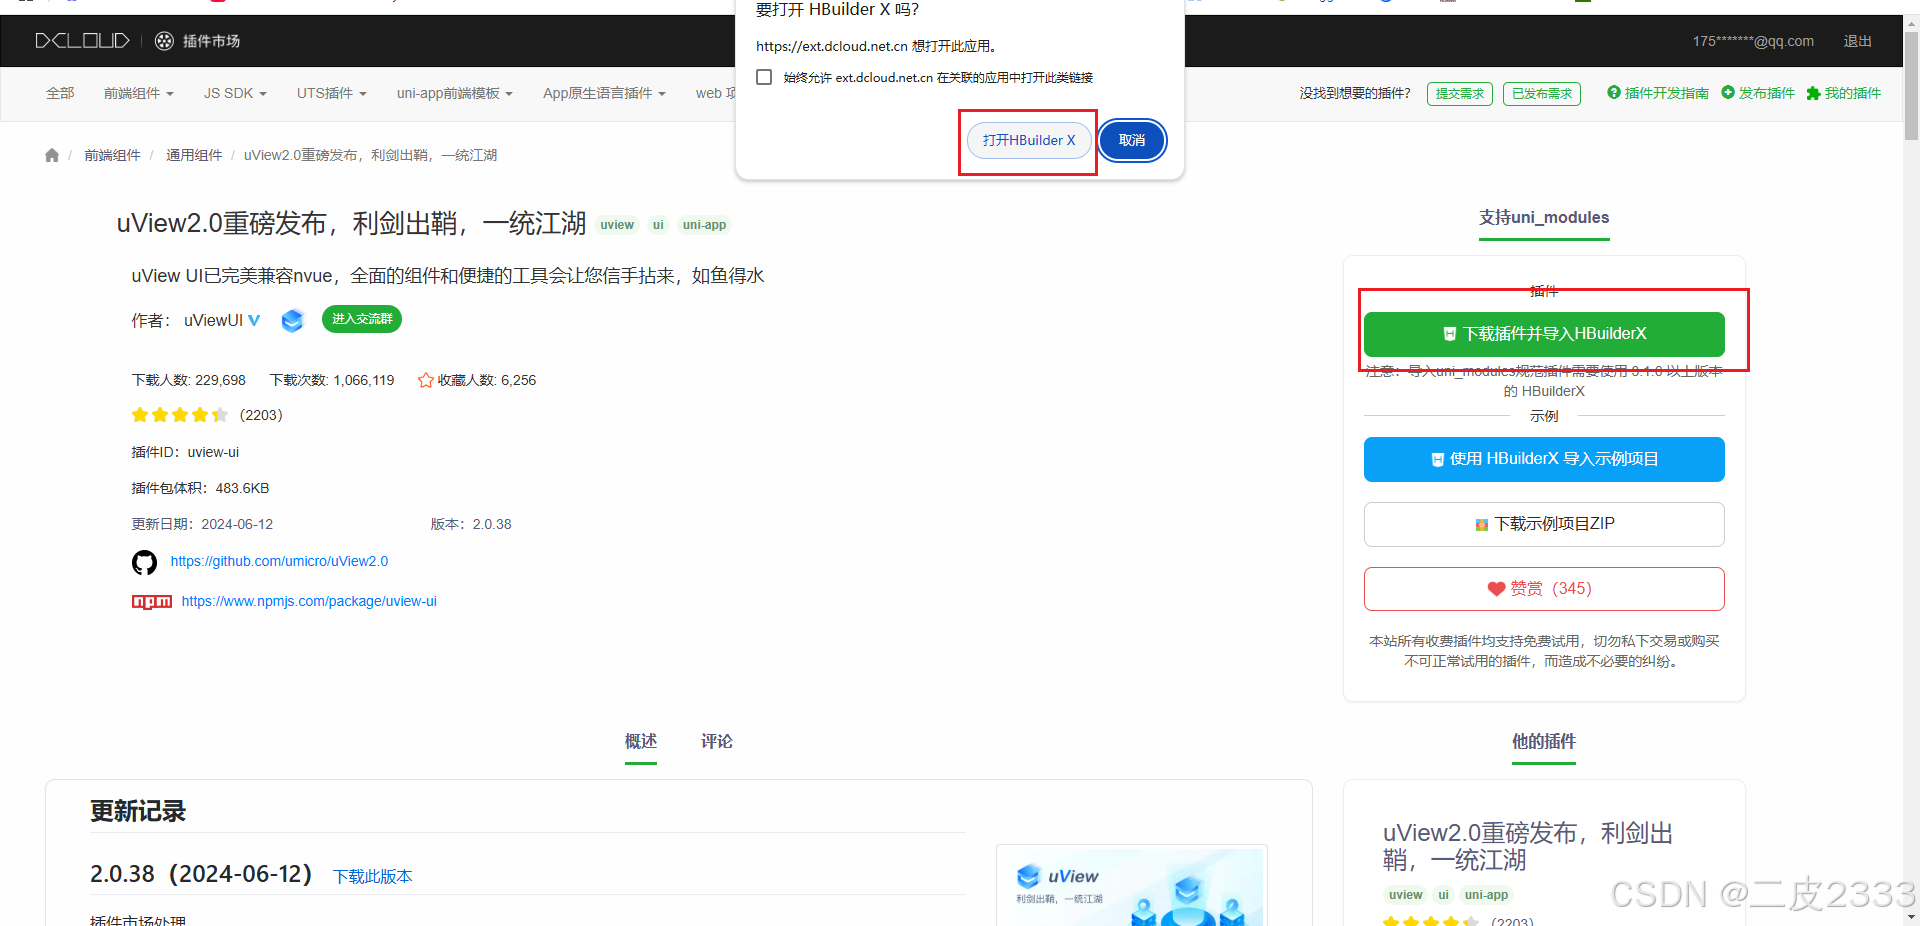The height and width of the screenshot is (926, 1920).
Task: Click 打开HBuilder X in the dialog
Action: (1029, 140)
